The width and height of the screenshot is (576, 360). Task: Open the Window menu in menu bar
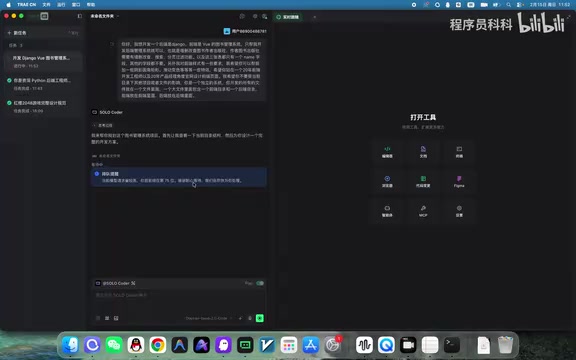(x=76, y=5)
